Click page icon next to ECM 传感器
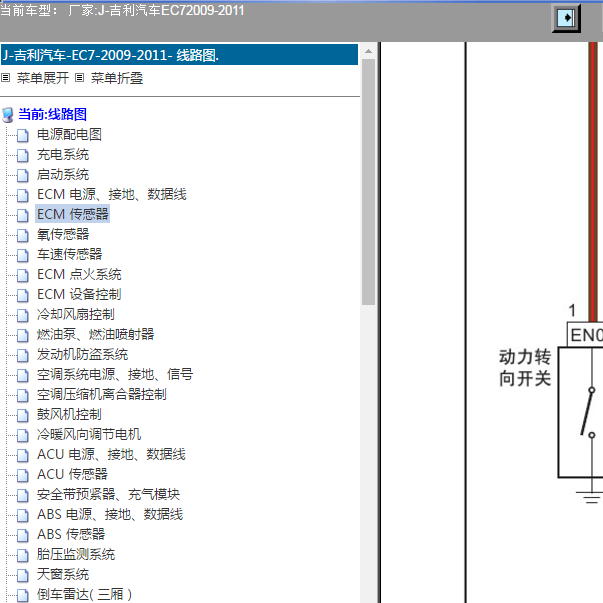 coord(23,215)
